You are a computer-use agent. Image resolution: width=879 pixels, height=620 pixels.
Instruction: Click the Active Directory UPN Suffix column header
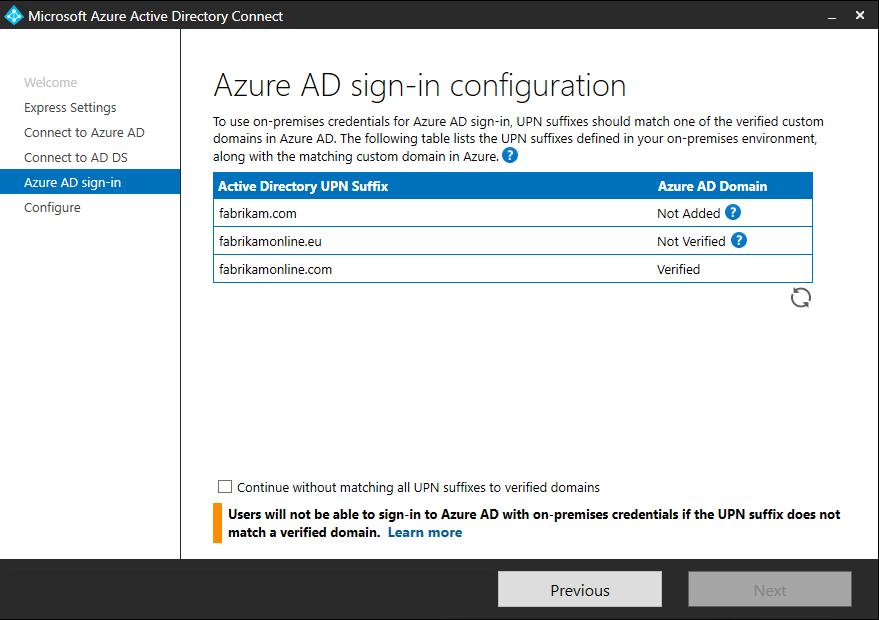303,186
